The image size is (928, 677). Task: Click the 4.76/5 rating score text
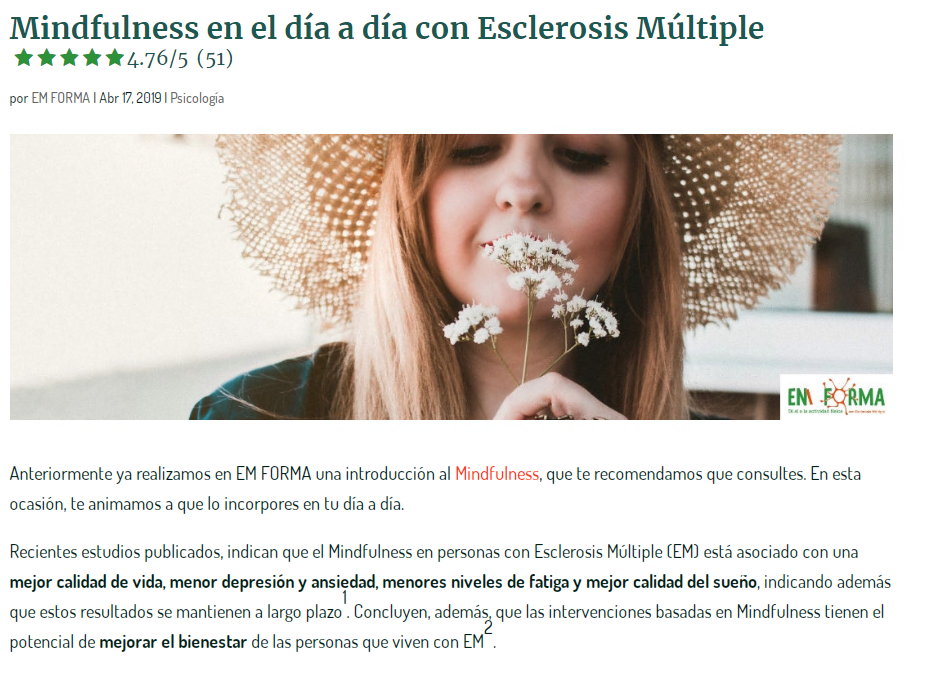157,59
